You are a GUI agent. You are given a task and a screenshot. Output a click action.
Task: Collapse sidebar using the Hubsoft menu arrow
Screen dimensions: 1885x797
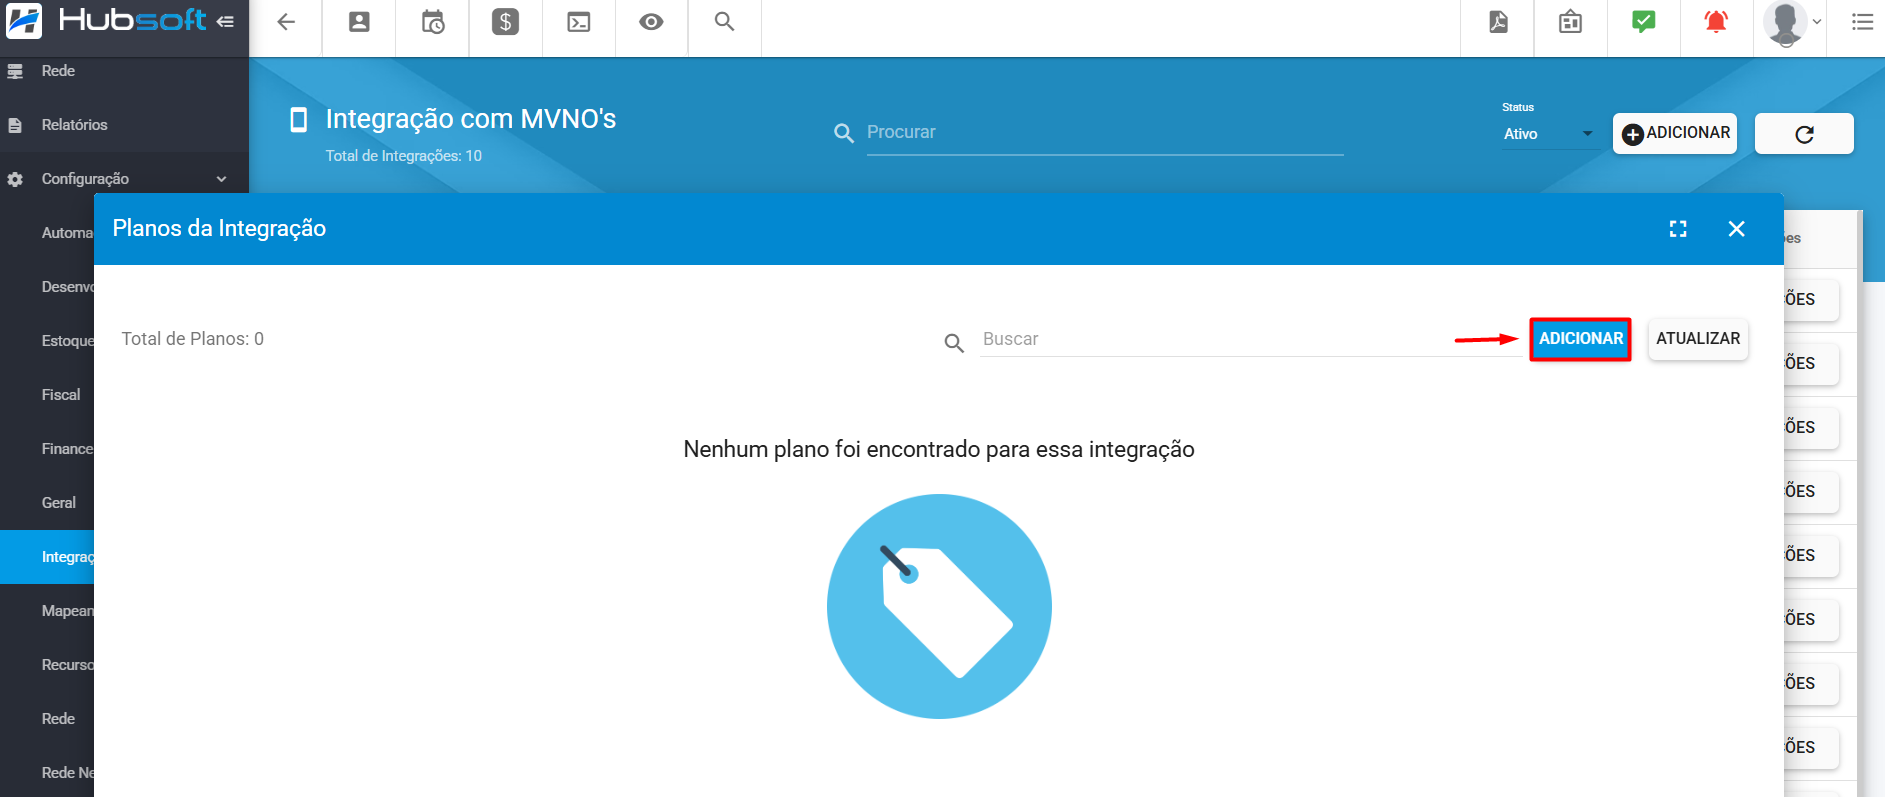click(226, 21)
